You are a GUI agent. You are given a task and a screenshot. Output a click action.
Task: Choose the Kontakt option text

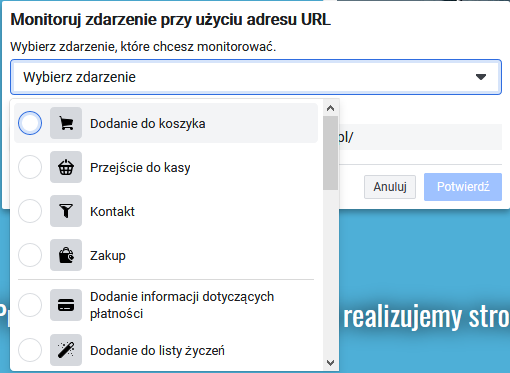coord(112,212)
